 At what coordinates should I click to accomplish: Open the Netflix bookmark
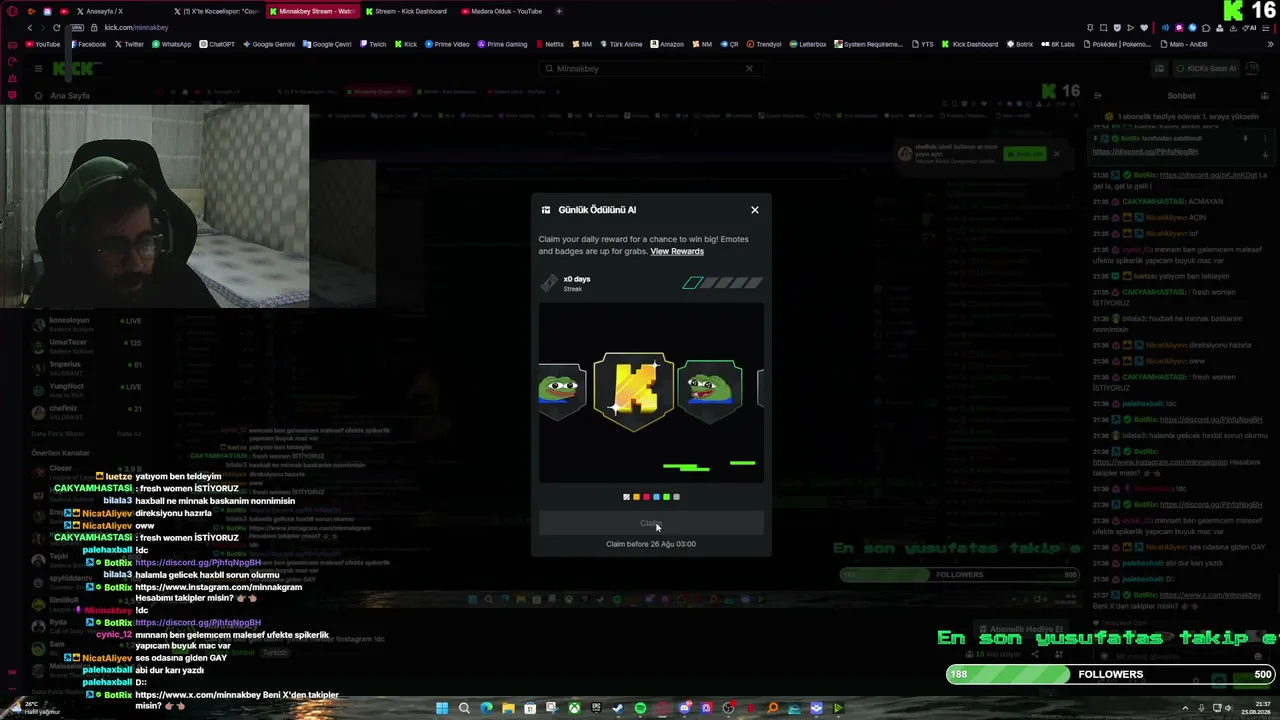point(549,44)
